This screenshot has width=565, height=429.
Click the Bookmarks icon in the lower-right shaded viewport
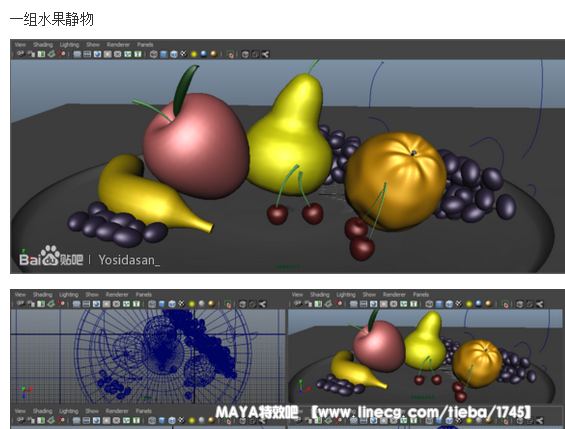tap(318, 304)
